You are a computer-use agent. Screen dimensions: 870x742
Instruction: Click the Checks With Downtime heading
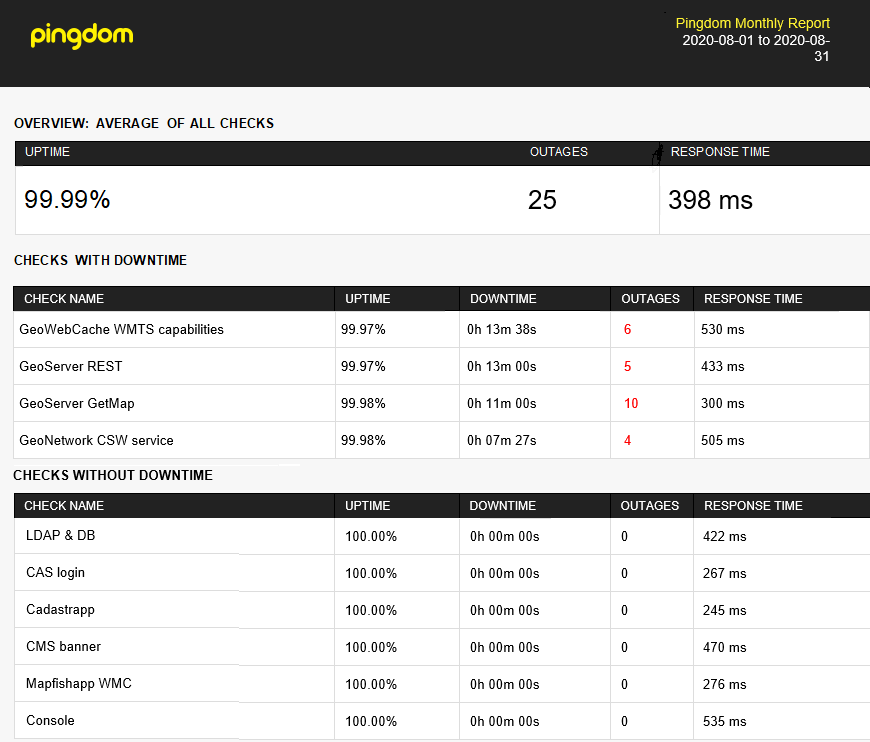click(x=100, y=260)
